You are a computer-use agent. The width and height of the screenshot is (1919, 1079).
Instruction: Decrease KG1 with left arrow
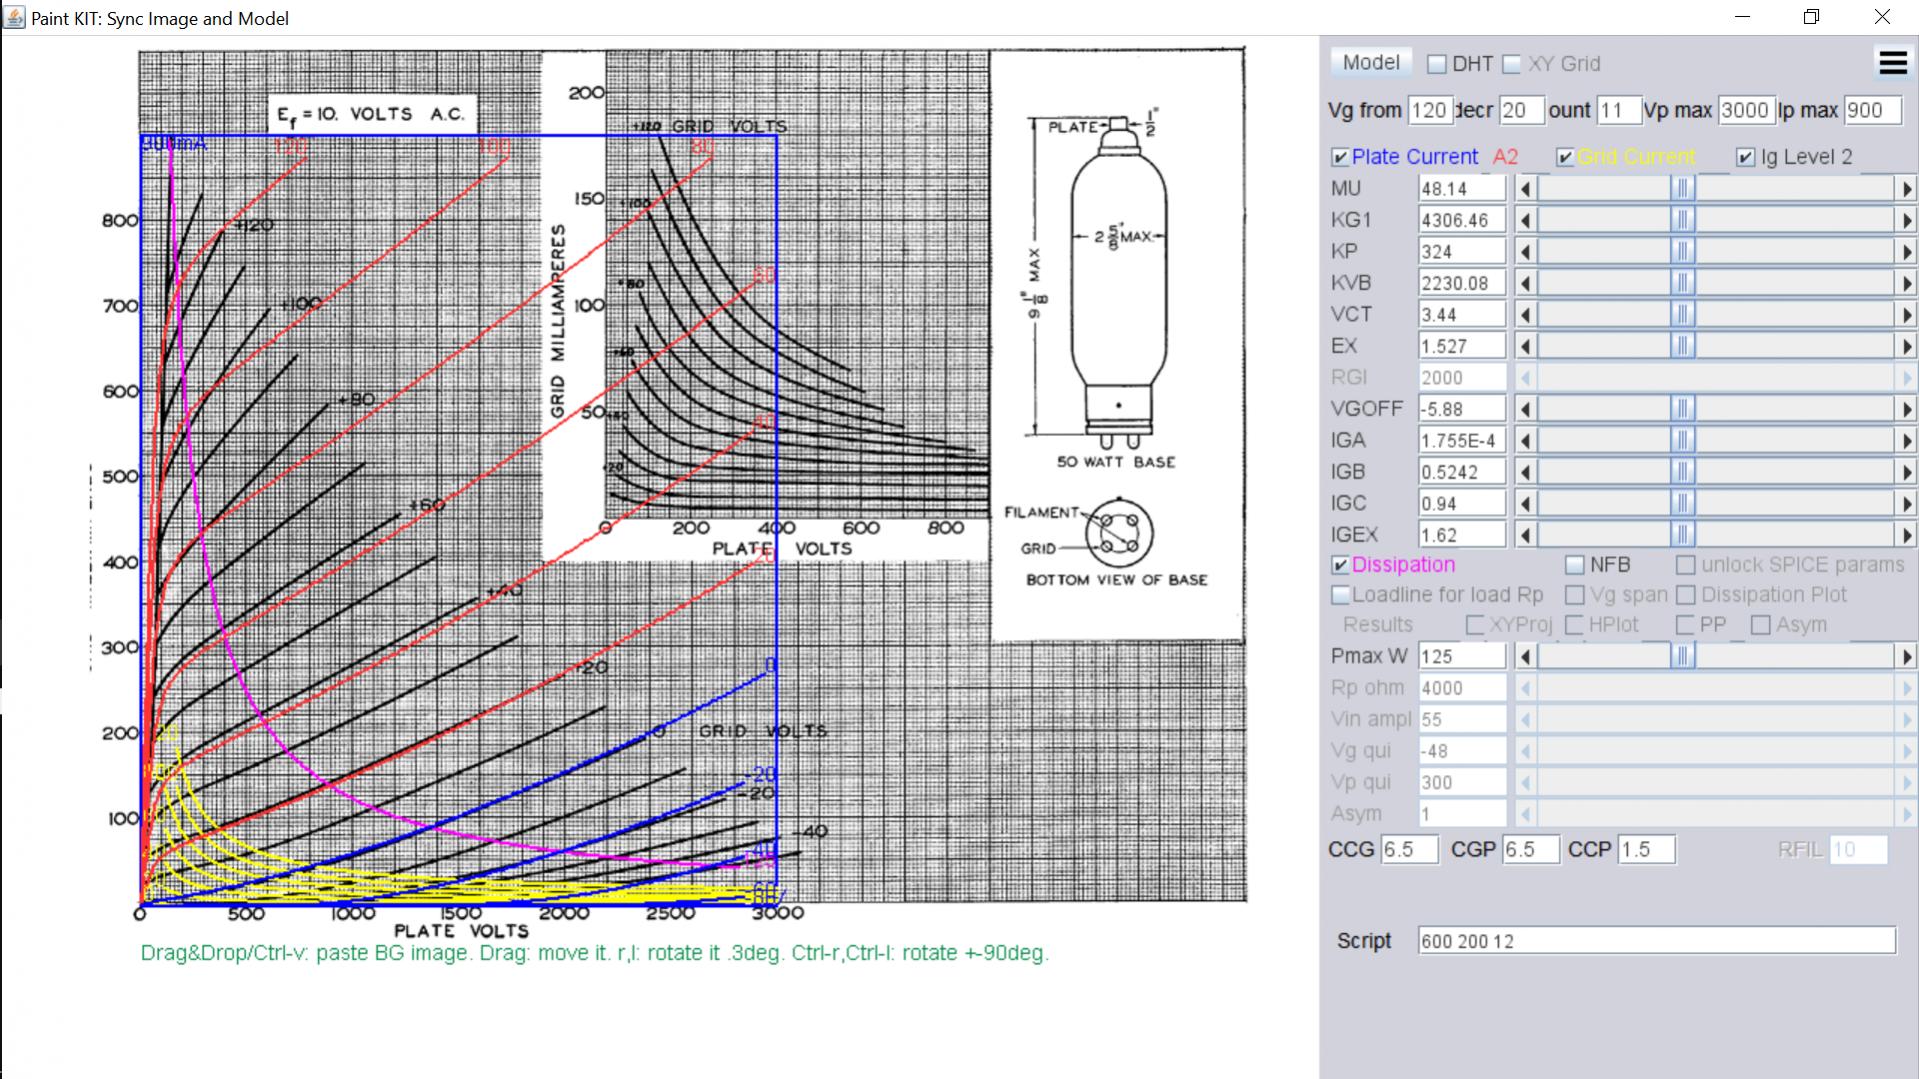[1525, 220]
